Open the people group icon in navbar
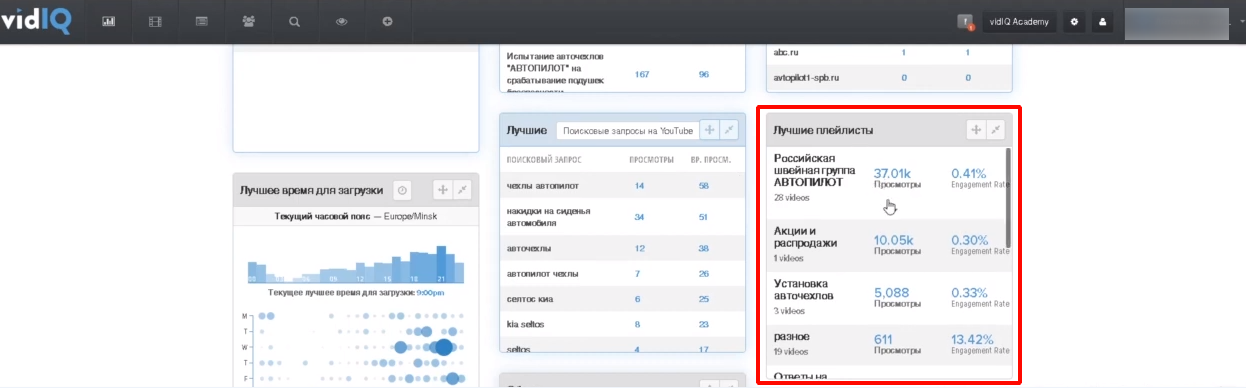The image size is (1246, 388). pos(248,21)
